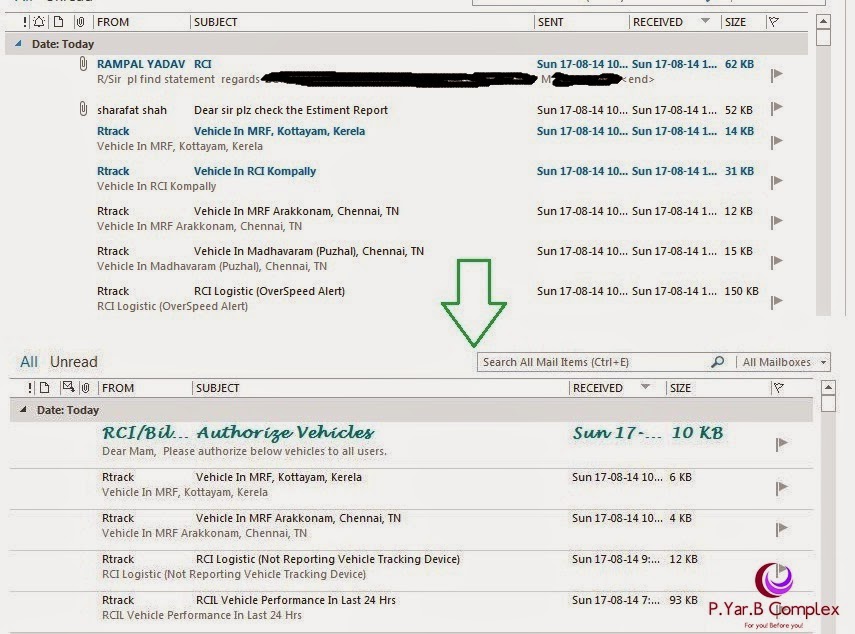855x634 pixels.
Task: Open the All Mailboxes dropdown
Action: pyautogui.click(x=786, y=362)
